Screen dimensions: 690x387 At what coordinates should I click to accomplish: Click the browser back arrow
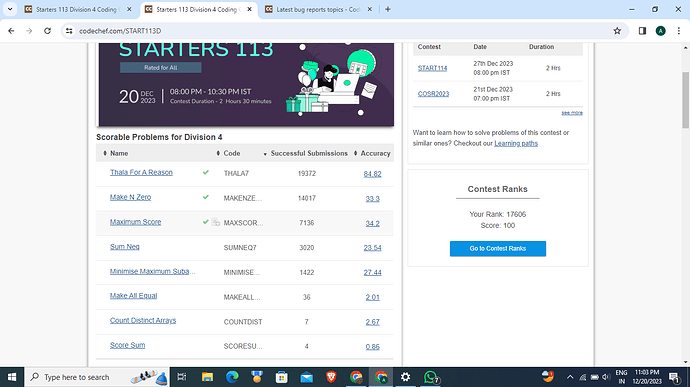coord(11,31)
